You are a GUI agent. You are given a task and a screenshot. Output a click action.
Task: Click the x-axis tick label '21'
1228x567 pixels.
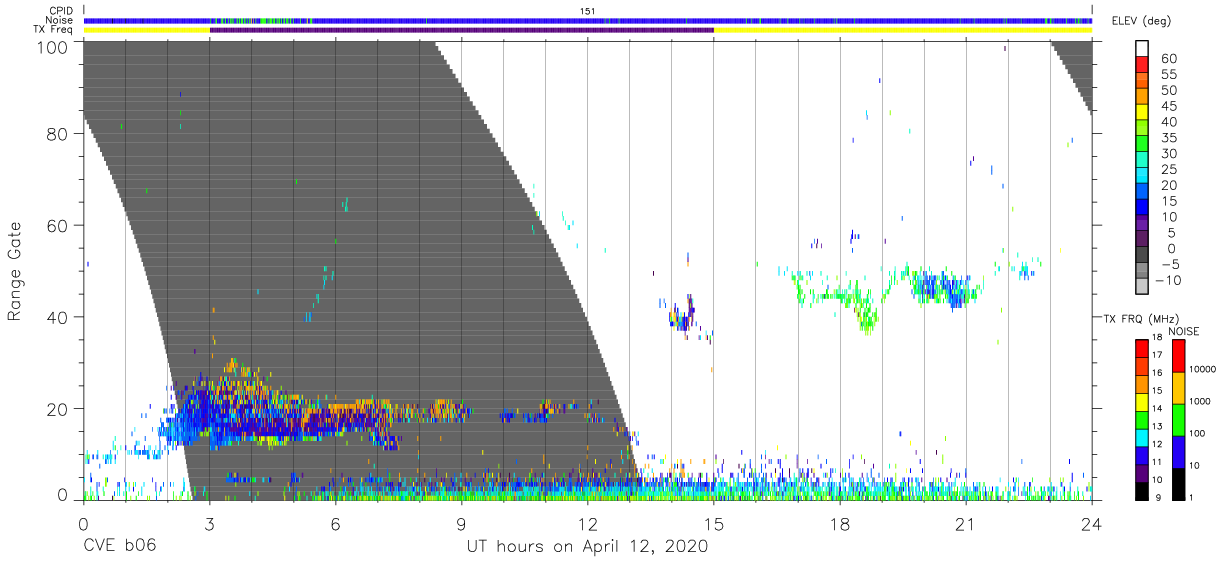click(x=965, y=522)
